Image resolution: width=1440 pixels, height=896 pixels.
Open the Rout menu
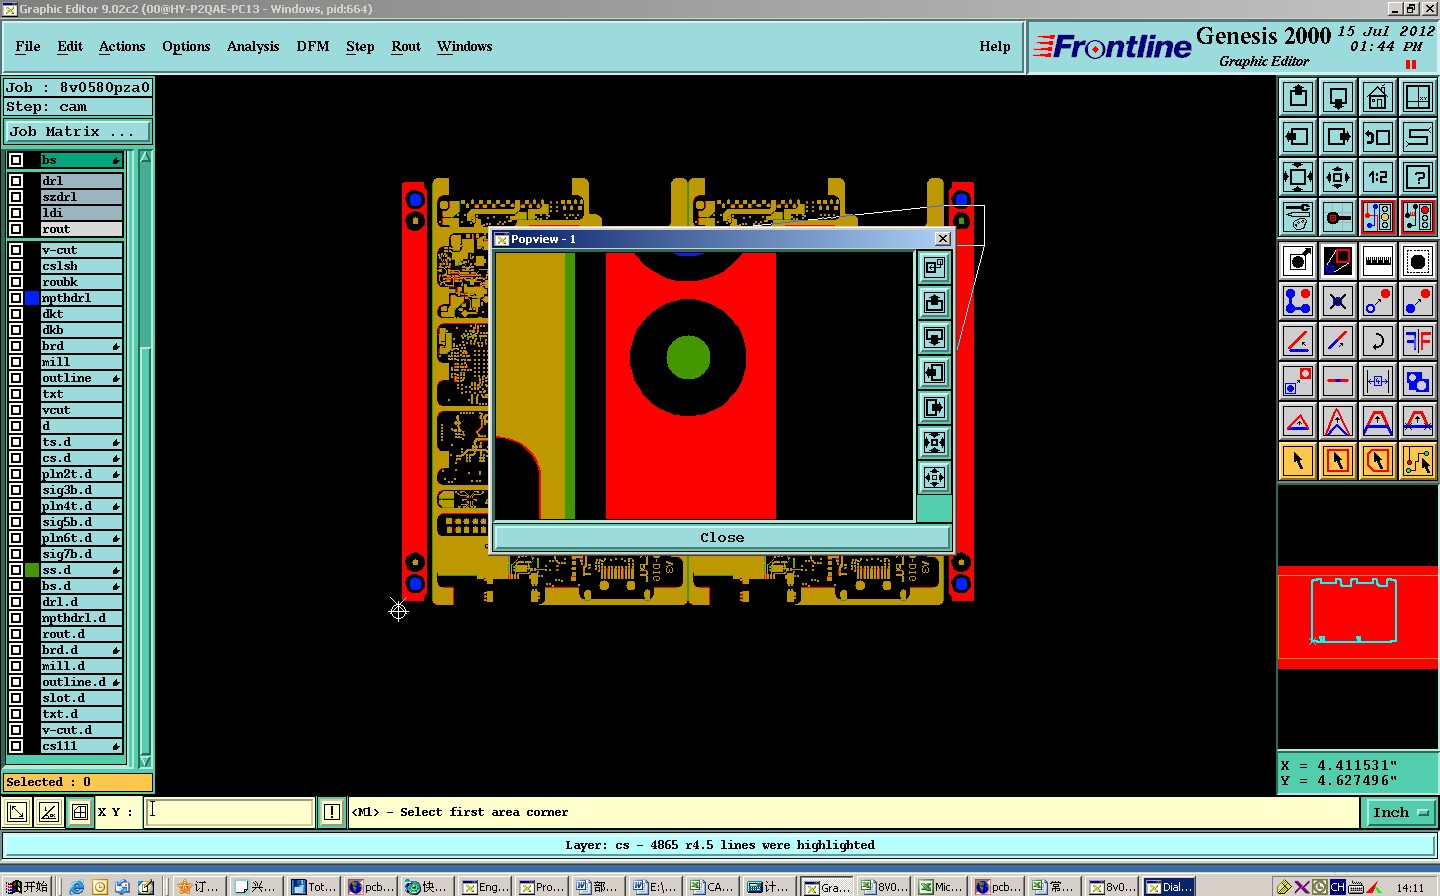click(x=406, y=46)
